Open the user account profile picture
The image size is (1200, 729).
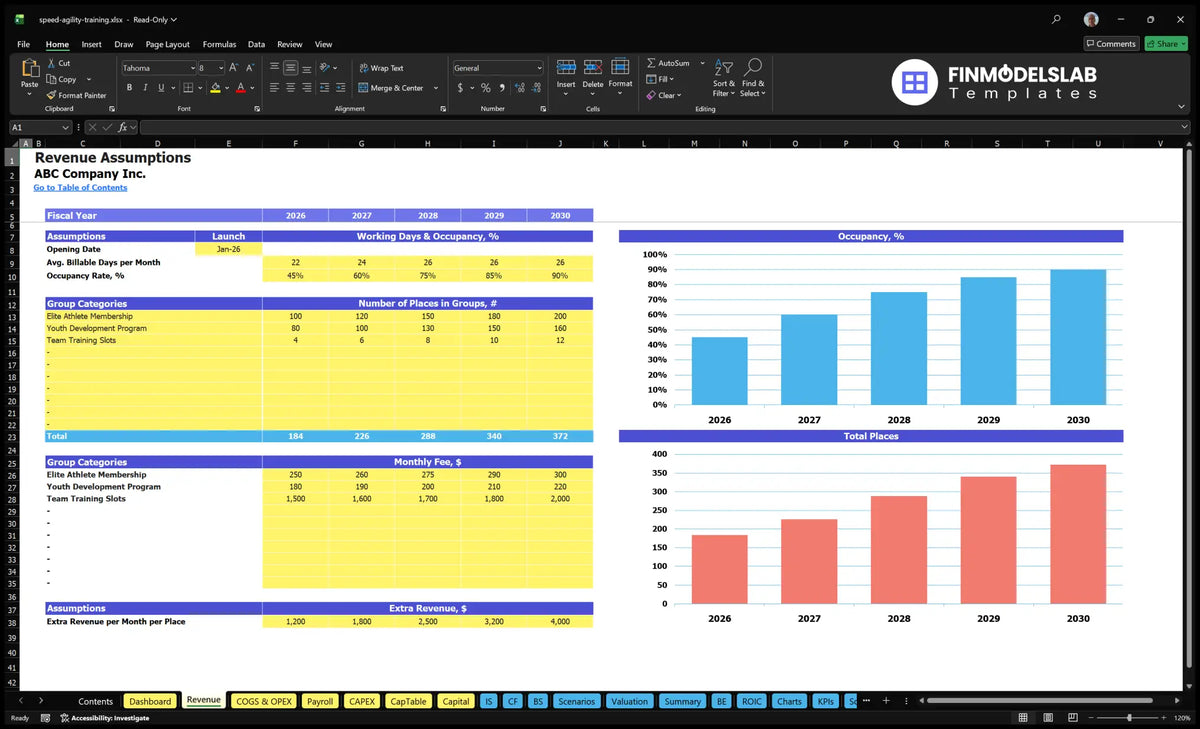1091,19
